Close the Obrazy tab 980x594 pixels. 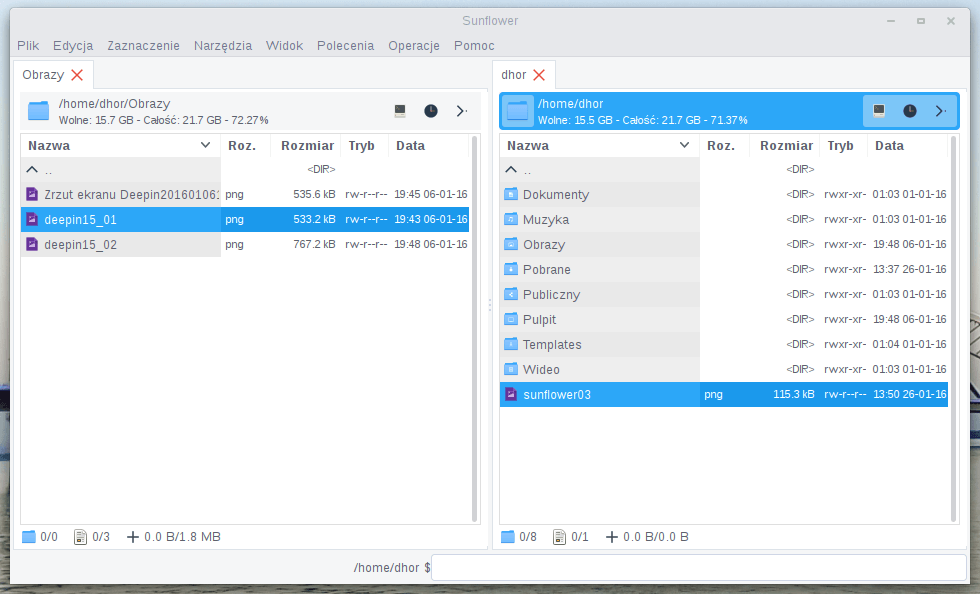point(77,75)
